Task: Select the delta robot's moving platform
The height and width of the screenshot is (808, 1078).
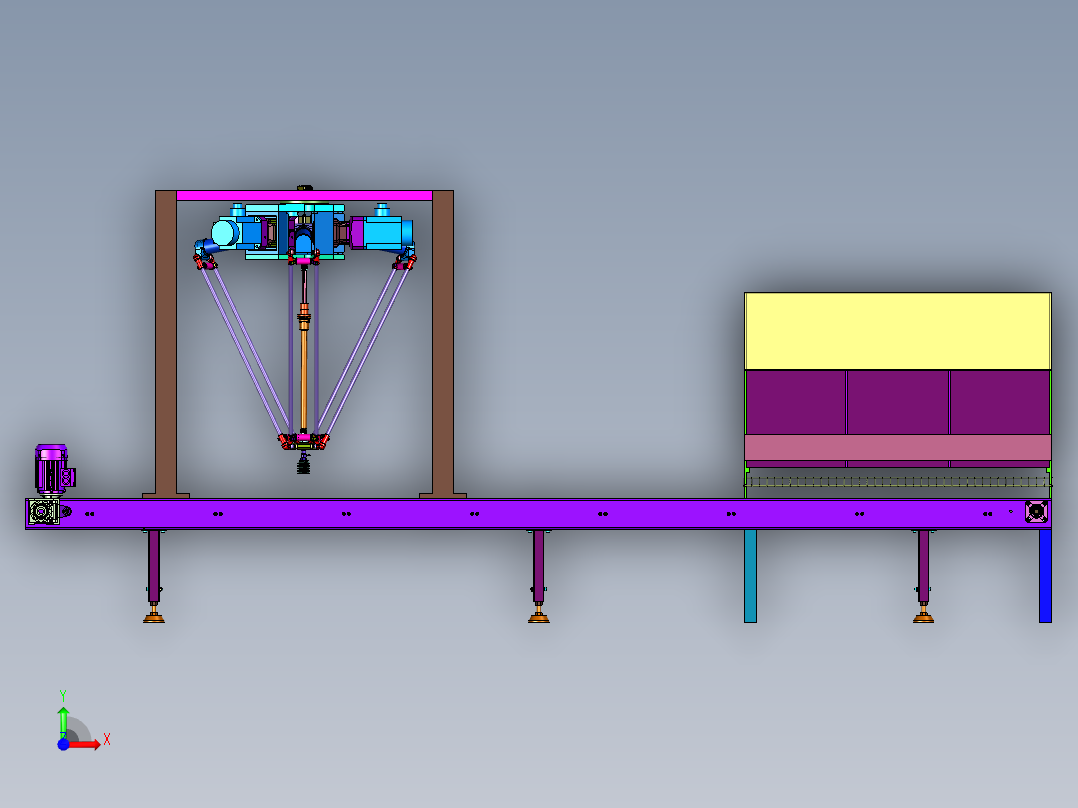Action: [303, 441]
